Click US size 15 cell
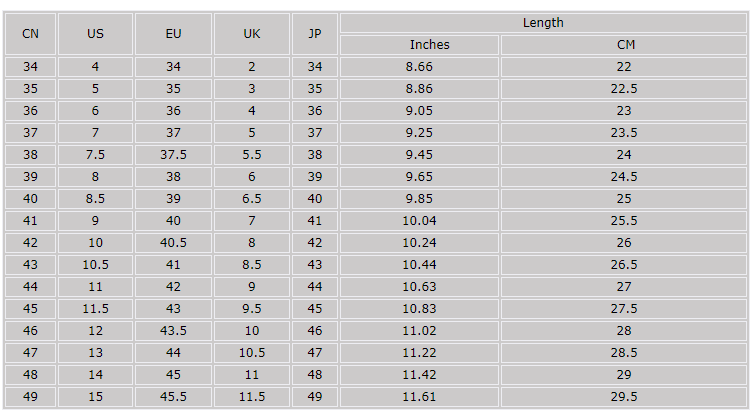The image size is (754, 420). pos(95,397)
